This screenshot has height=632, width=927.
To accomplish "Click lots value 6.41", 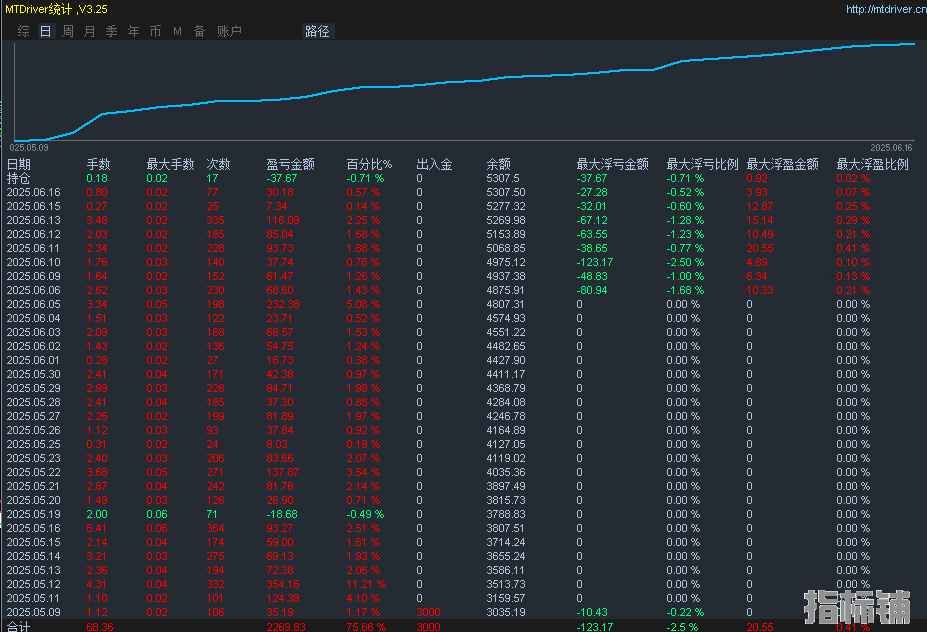I will coord(97,528).
